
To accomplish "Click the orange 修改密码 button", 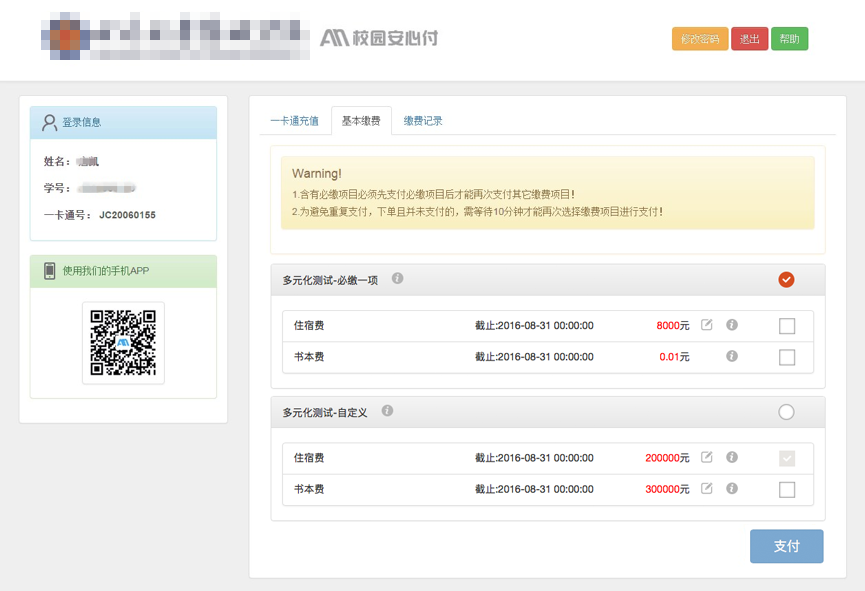I will (x=700, y=39).
